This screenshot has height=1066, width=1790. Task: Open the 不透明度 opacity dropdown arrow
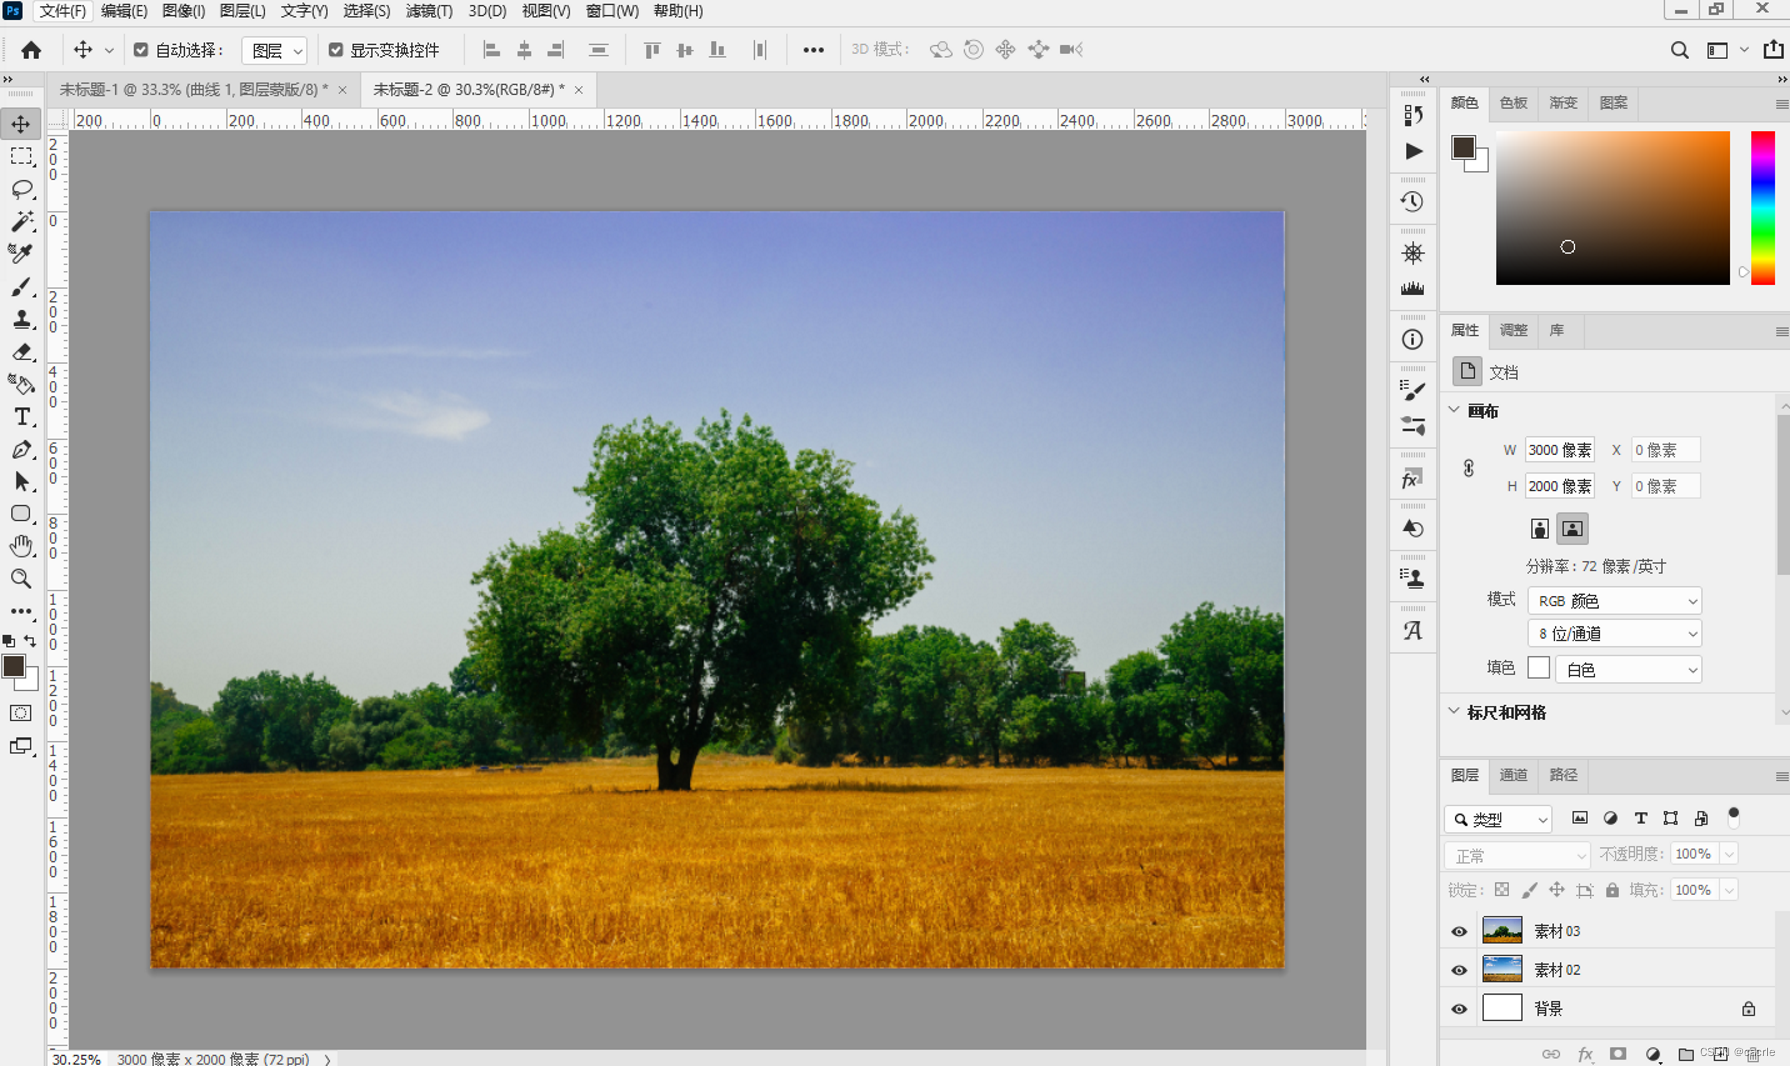(1729, 854)
